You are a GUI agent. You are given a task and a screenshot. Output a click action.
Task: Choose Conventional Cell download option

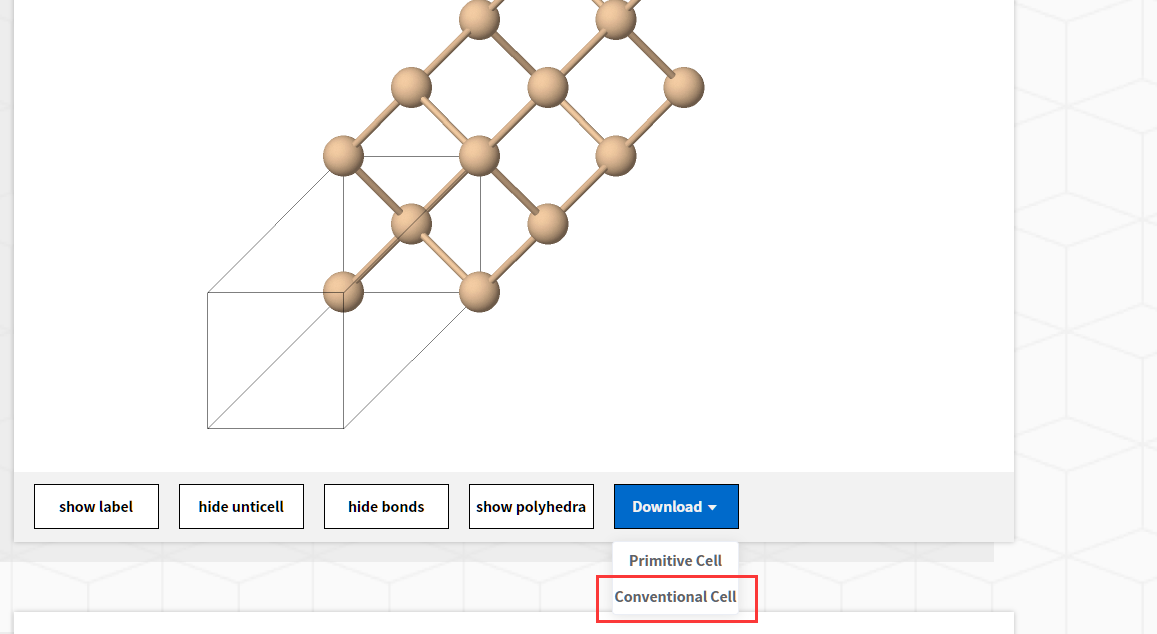[675, 596]
